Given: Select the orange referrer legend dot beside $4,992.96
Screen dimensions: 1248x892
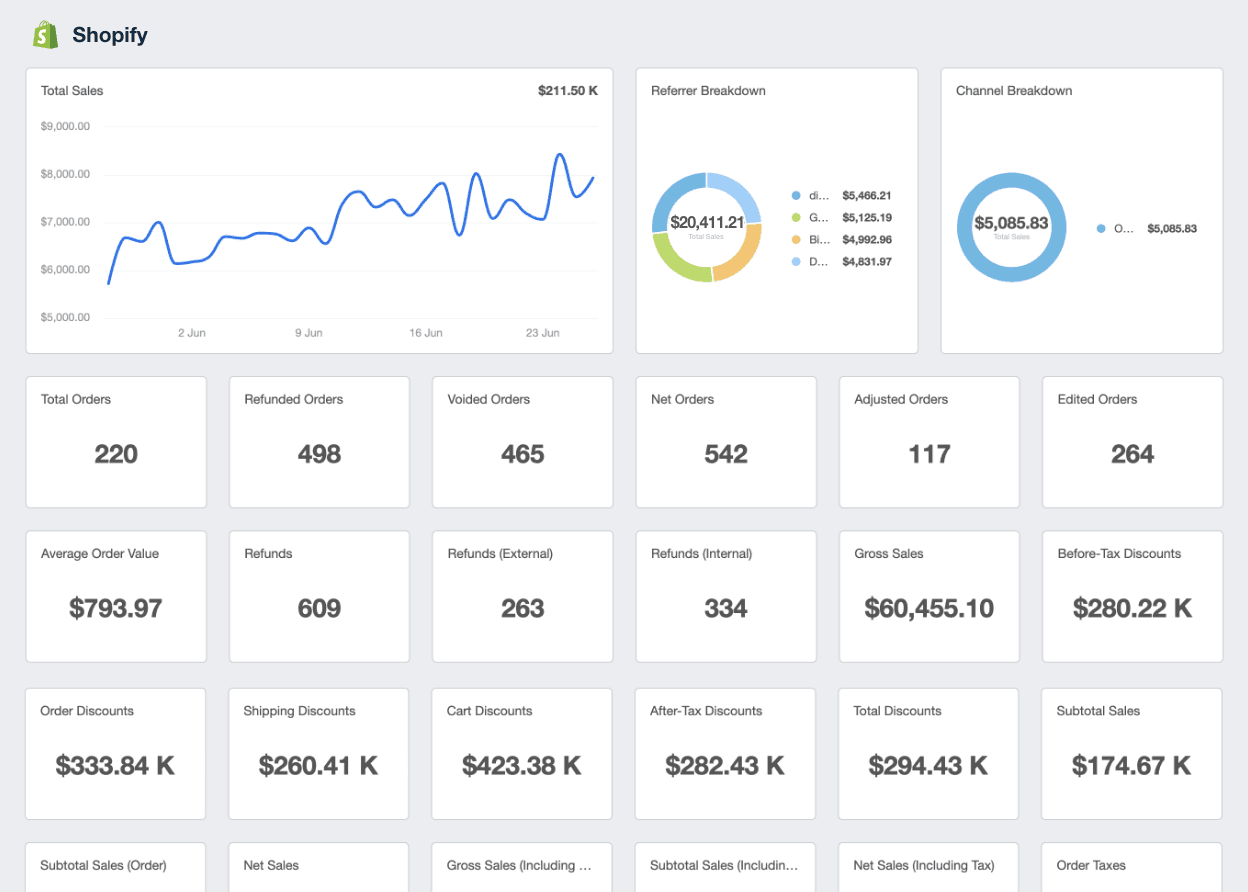Looking at the screenshot, I should (795, 239).
